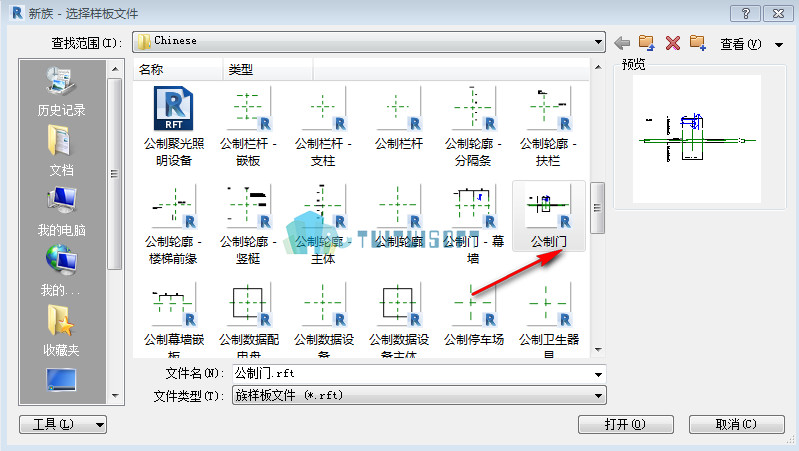Expand the 查找范围 Chinese folder dropdown
The height and width of the screenshot is (451, 799).
(x=598, y=42)
